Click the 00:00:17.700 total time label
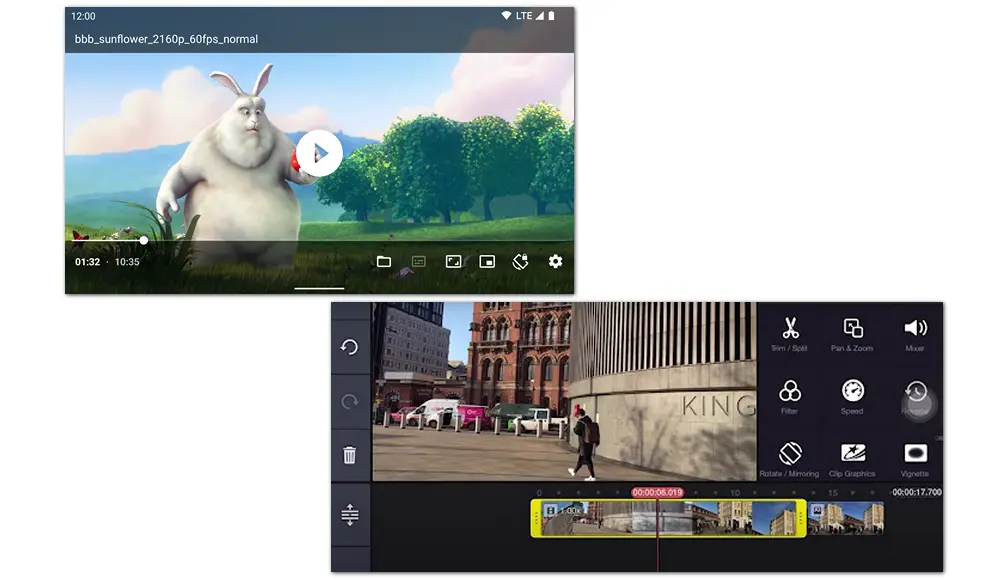 pyautogui.click(x=916, y=492)
